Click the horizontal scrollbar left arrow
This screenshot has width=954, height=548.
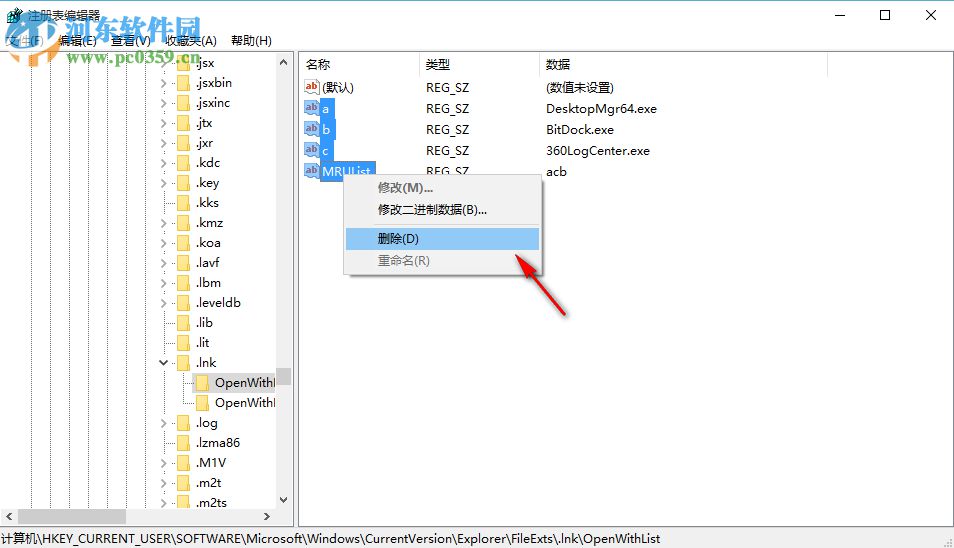click(9, 516)
